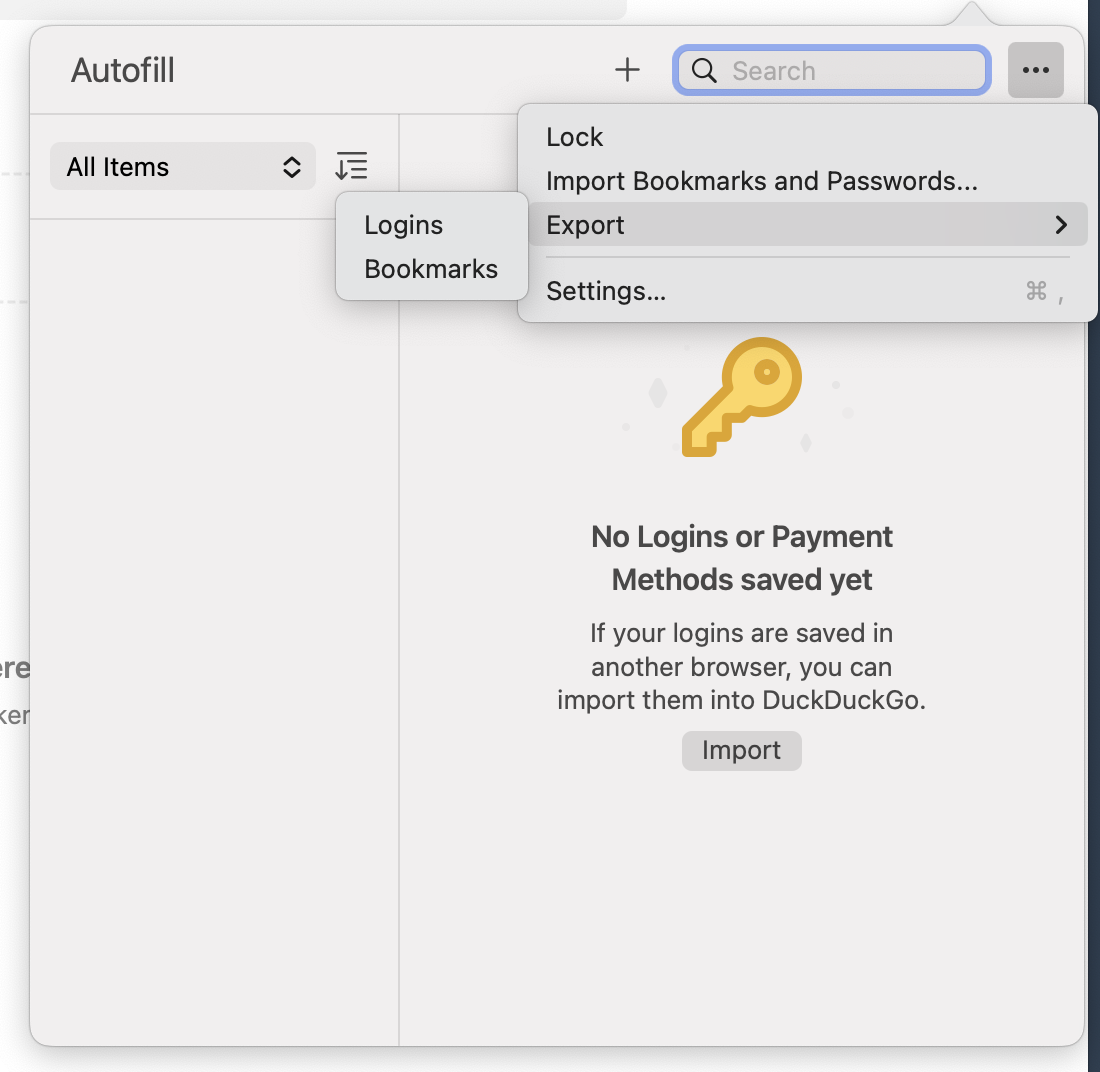The width and height of the screenshot is (1100, 1072).
Task: Expand the Export submenu
Action: tap(807, 225)
